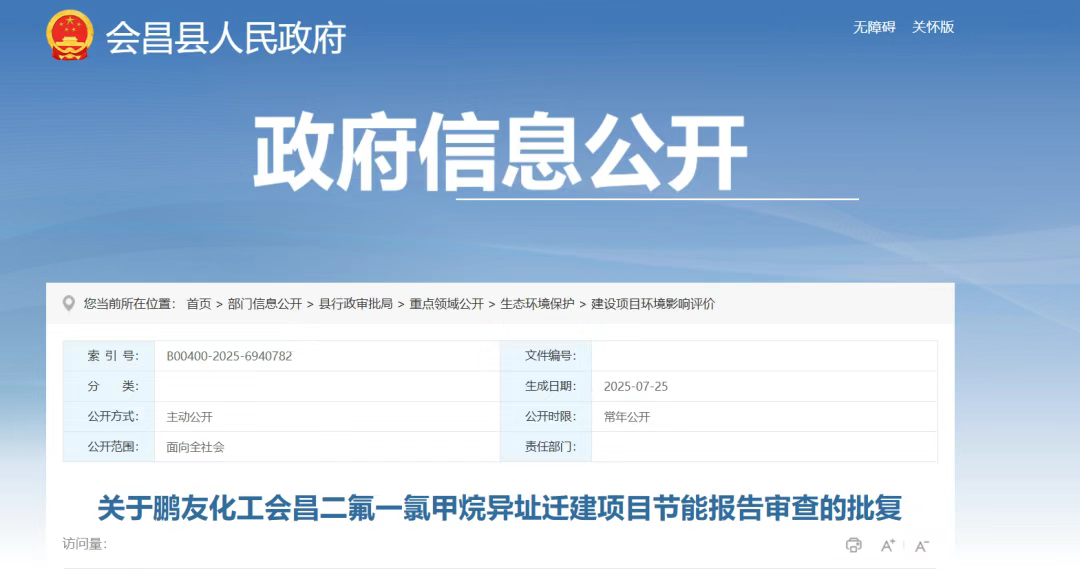
Task: Click the 生成日期 label cell
Action: pos(546,386)
